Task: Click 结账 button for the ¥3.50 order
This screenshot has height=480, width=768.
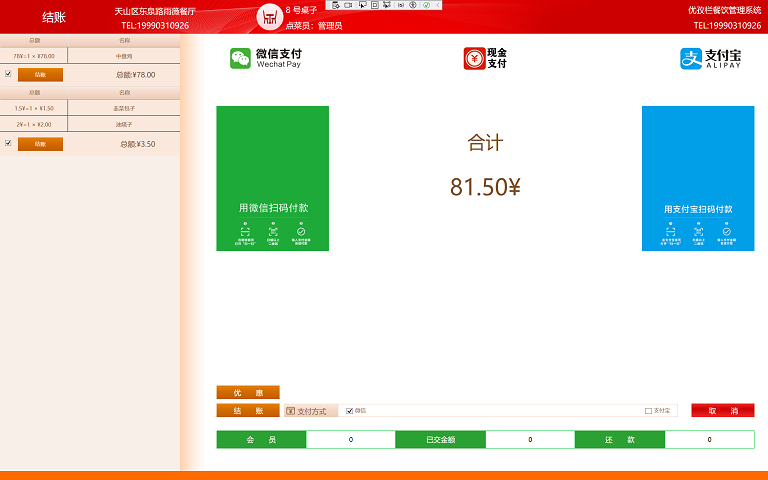Action: coord(40,144)
